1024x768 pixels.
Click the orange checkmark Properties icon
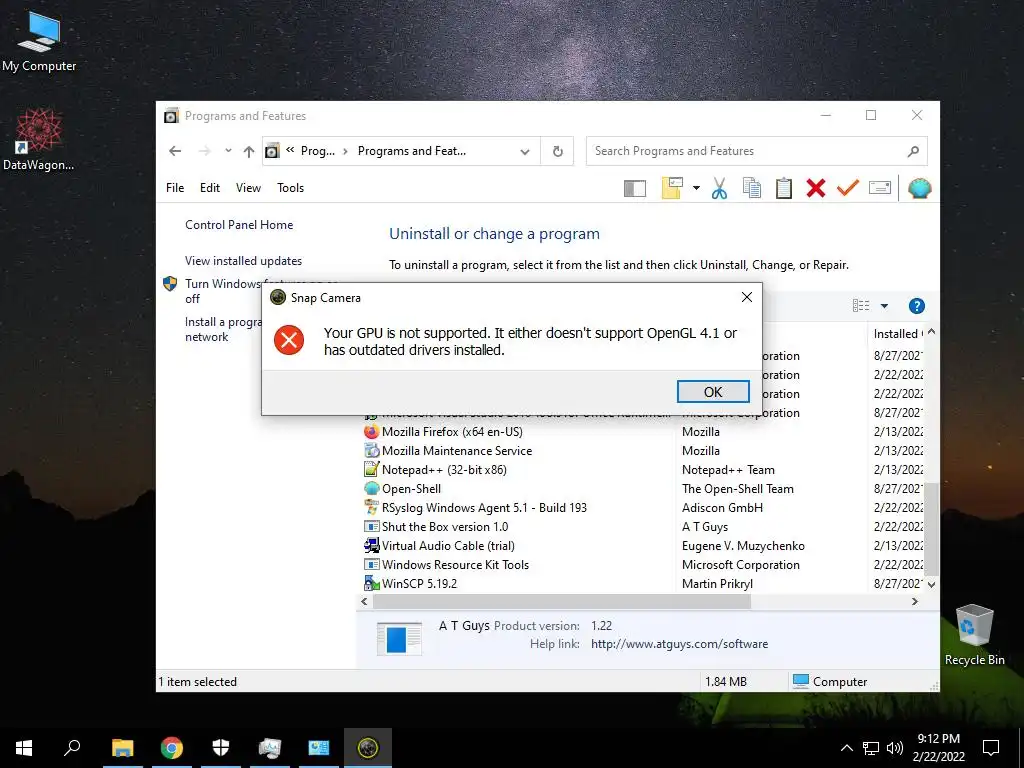pyautogui.click(x=848, y=188)
